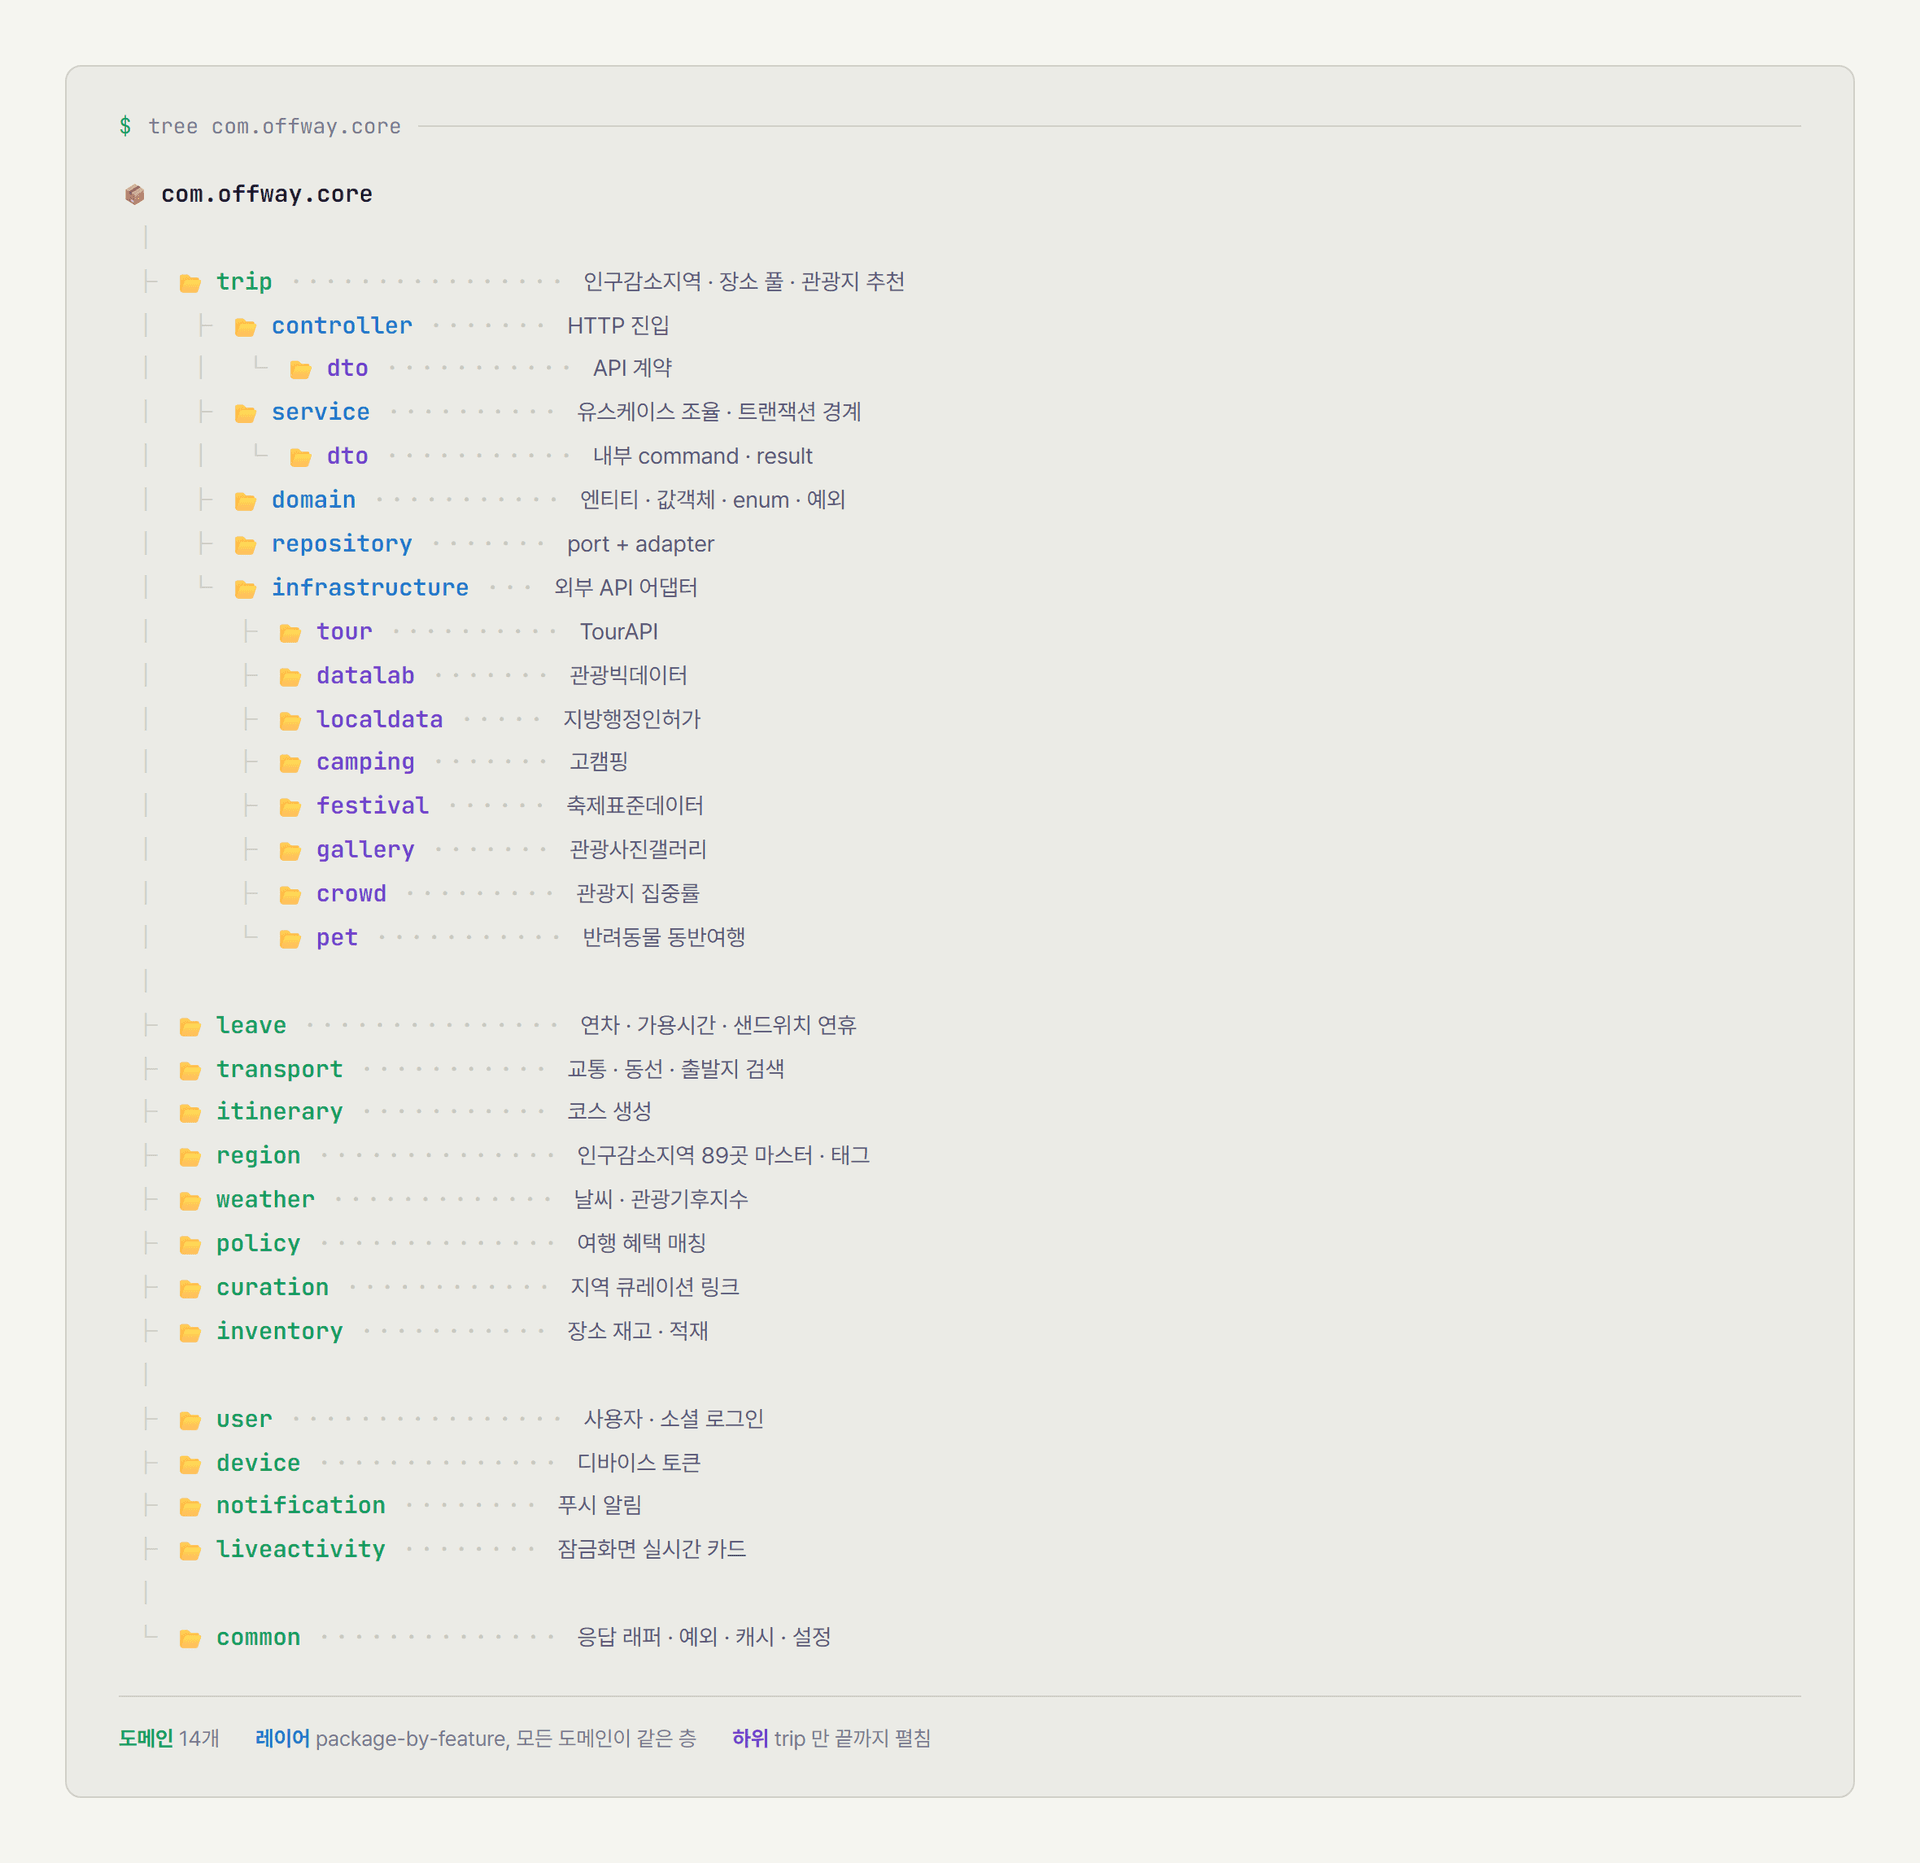Screen dimensions: 1920x1863
Task: Click the '하위 trip 만 끝까지 펼침' footer note
Action: pyautogui.click(x=831, y=1738)
